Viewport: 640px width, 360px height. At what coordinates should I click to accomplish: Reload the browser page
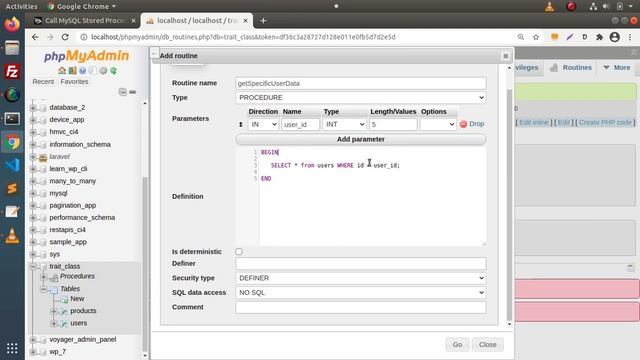point(65,37)
